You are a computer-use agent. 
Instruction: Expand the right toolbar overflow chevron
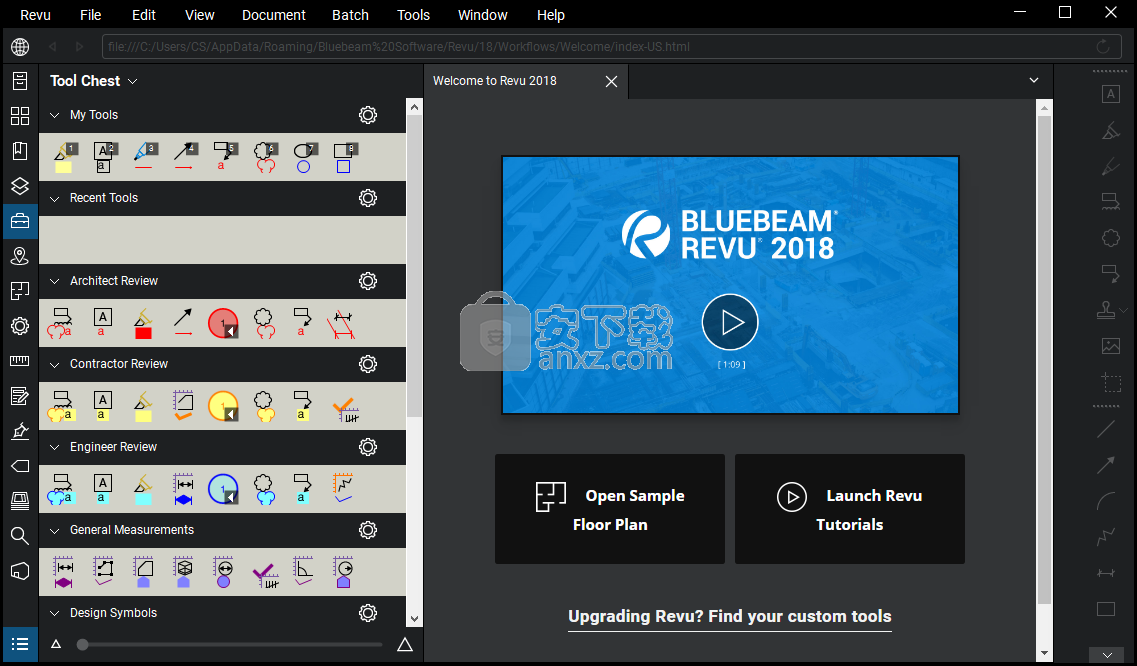pyautogui.click(x=1107, y=655)
